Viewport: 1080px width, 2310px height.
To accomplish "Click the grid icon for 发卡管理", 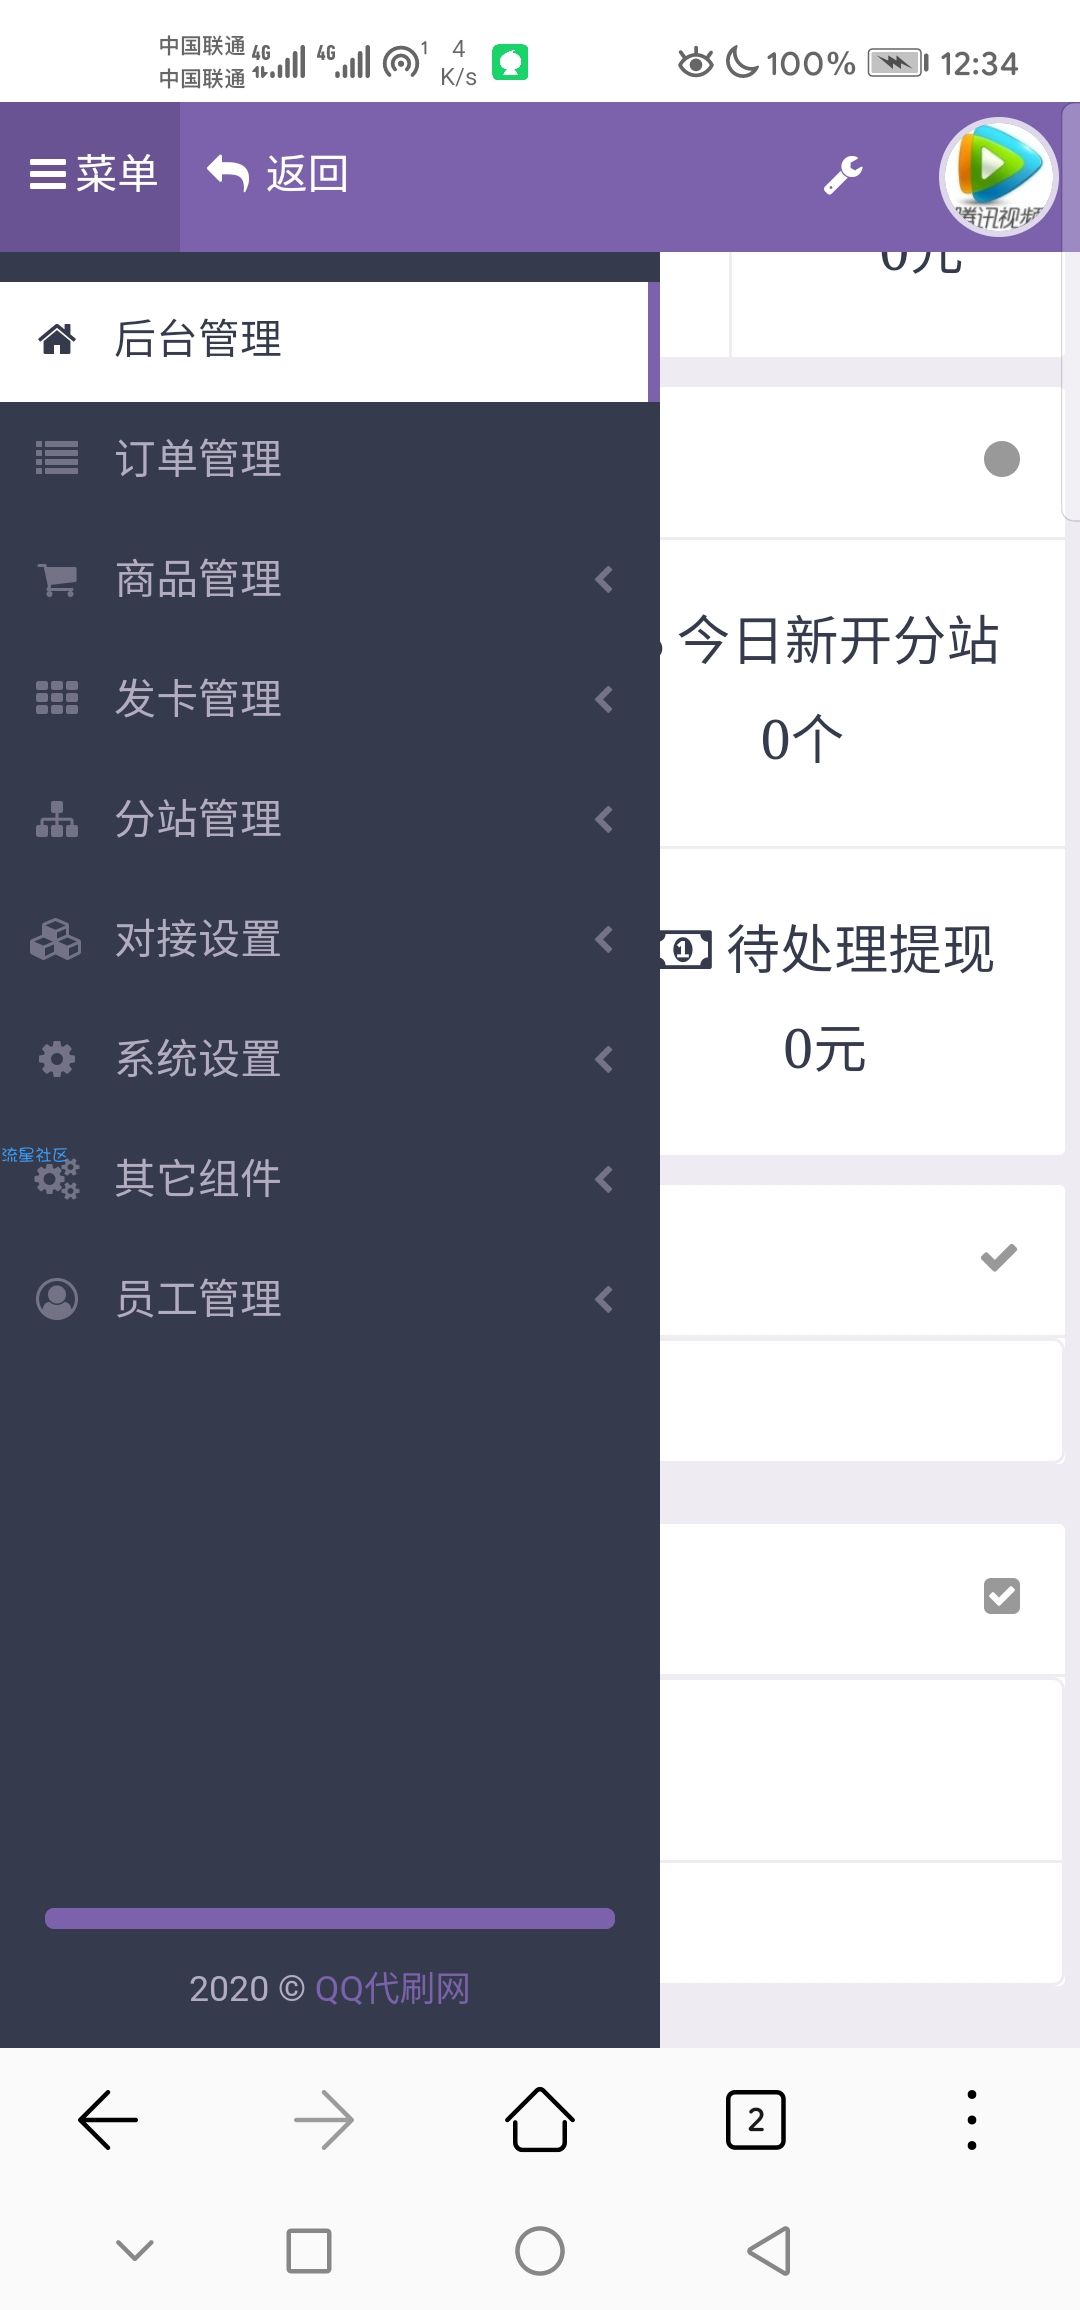I will tap(57, 698).
